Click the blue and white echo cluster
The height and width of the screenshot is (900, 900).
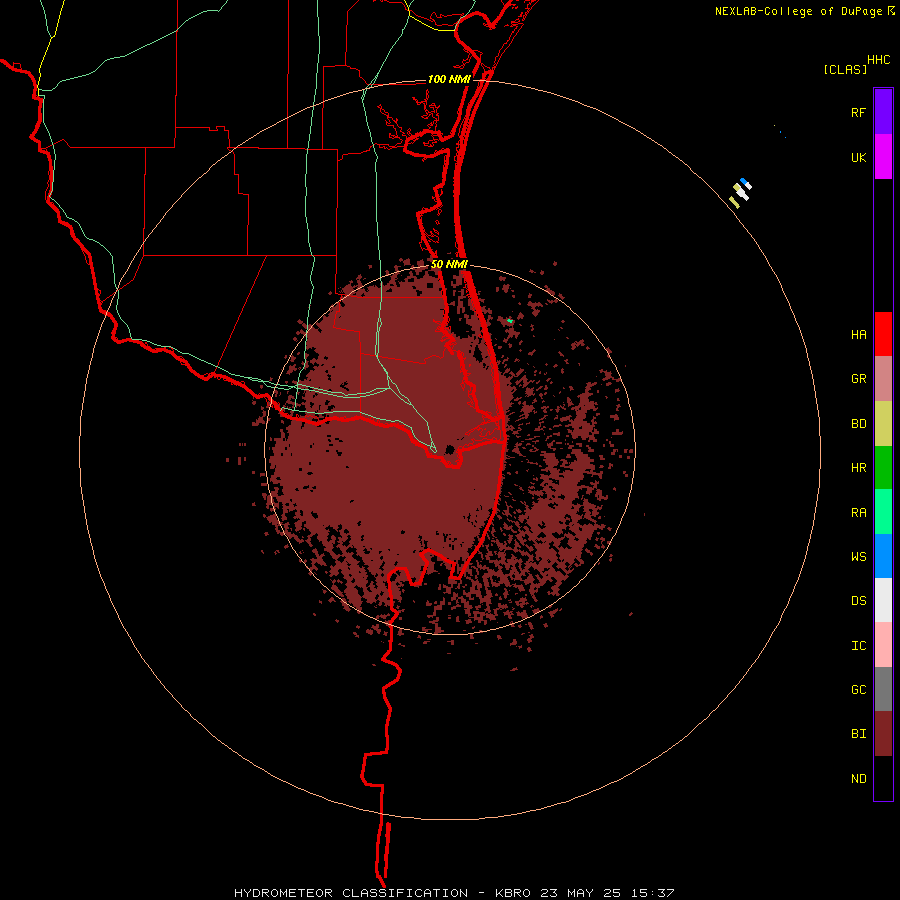[740, 193]
